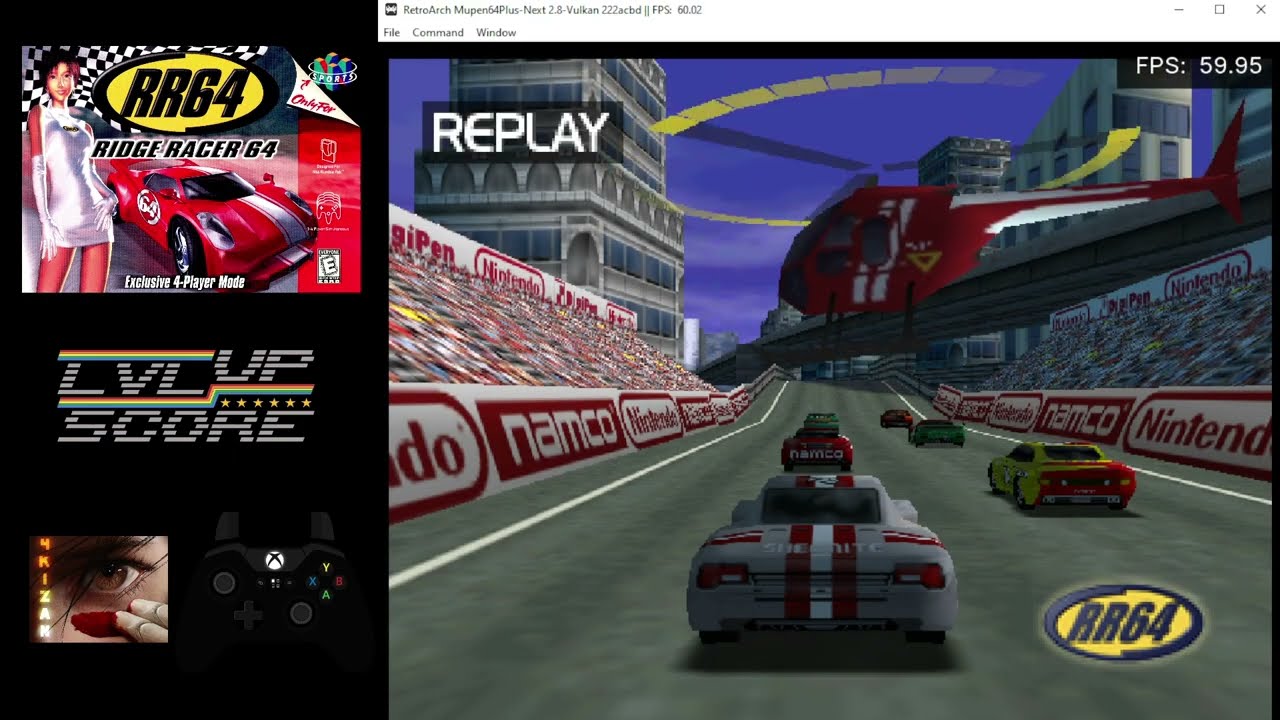Close the RetroArch window
Image resolution: width=1280 pixels, height=720 pixels.
point(1260,10)
